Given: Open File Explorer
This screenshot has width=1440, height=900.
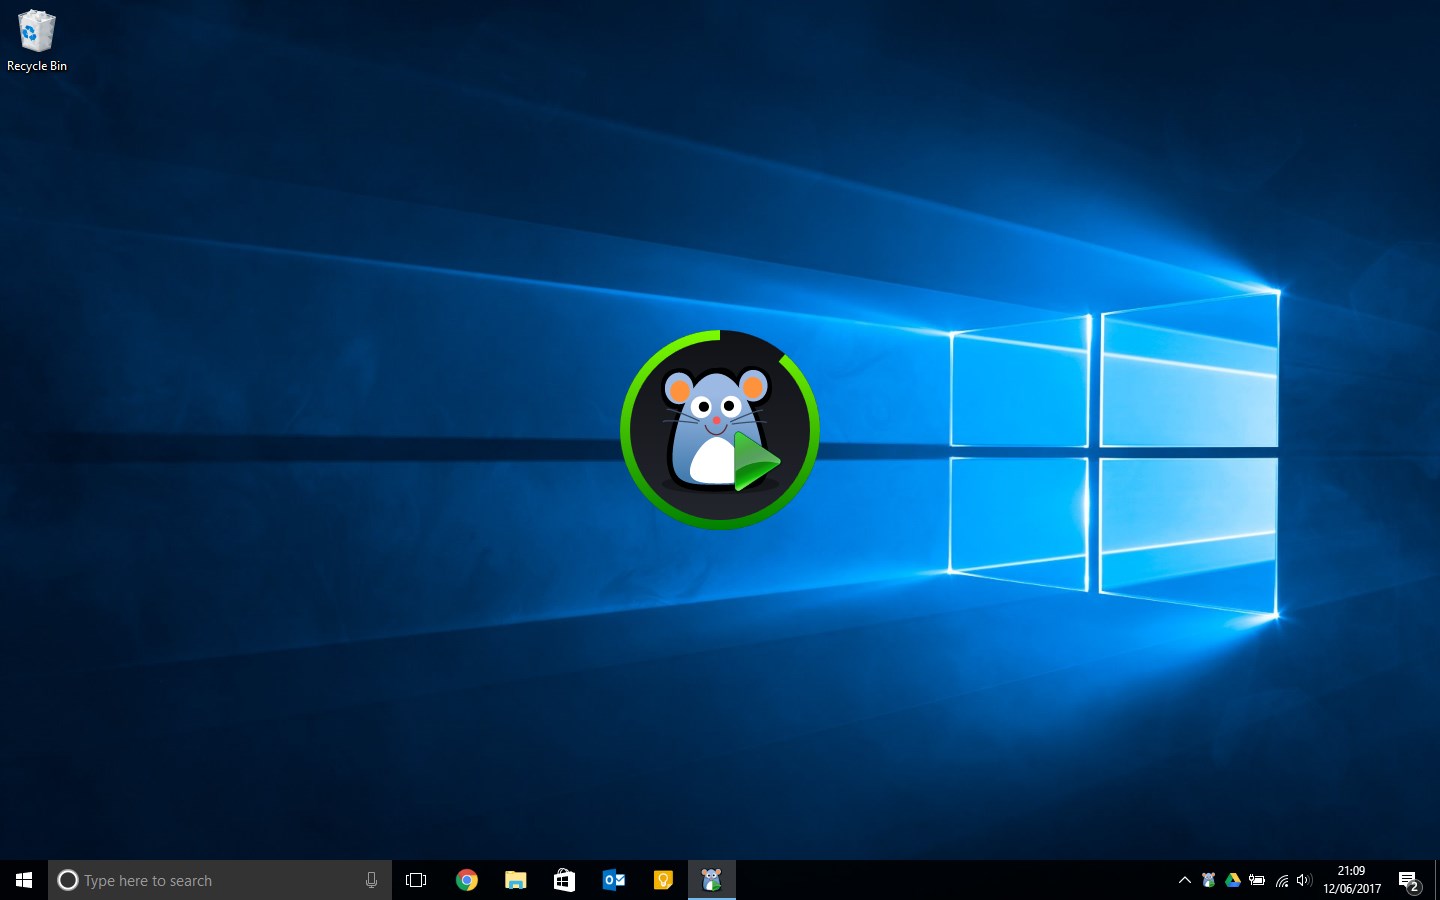Looking at the screenshot, I should pos(516,880).
